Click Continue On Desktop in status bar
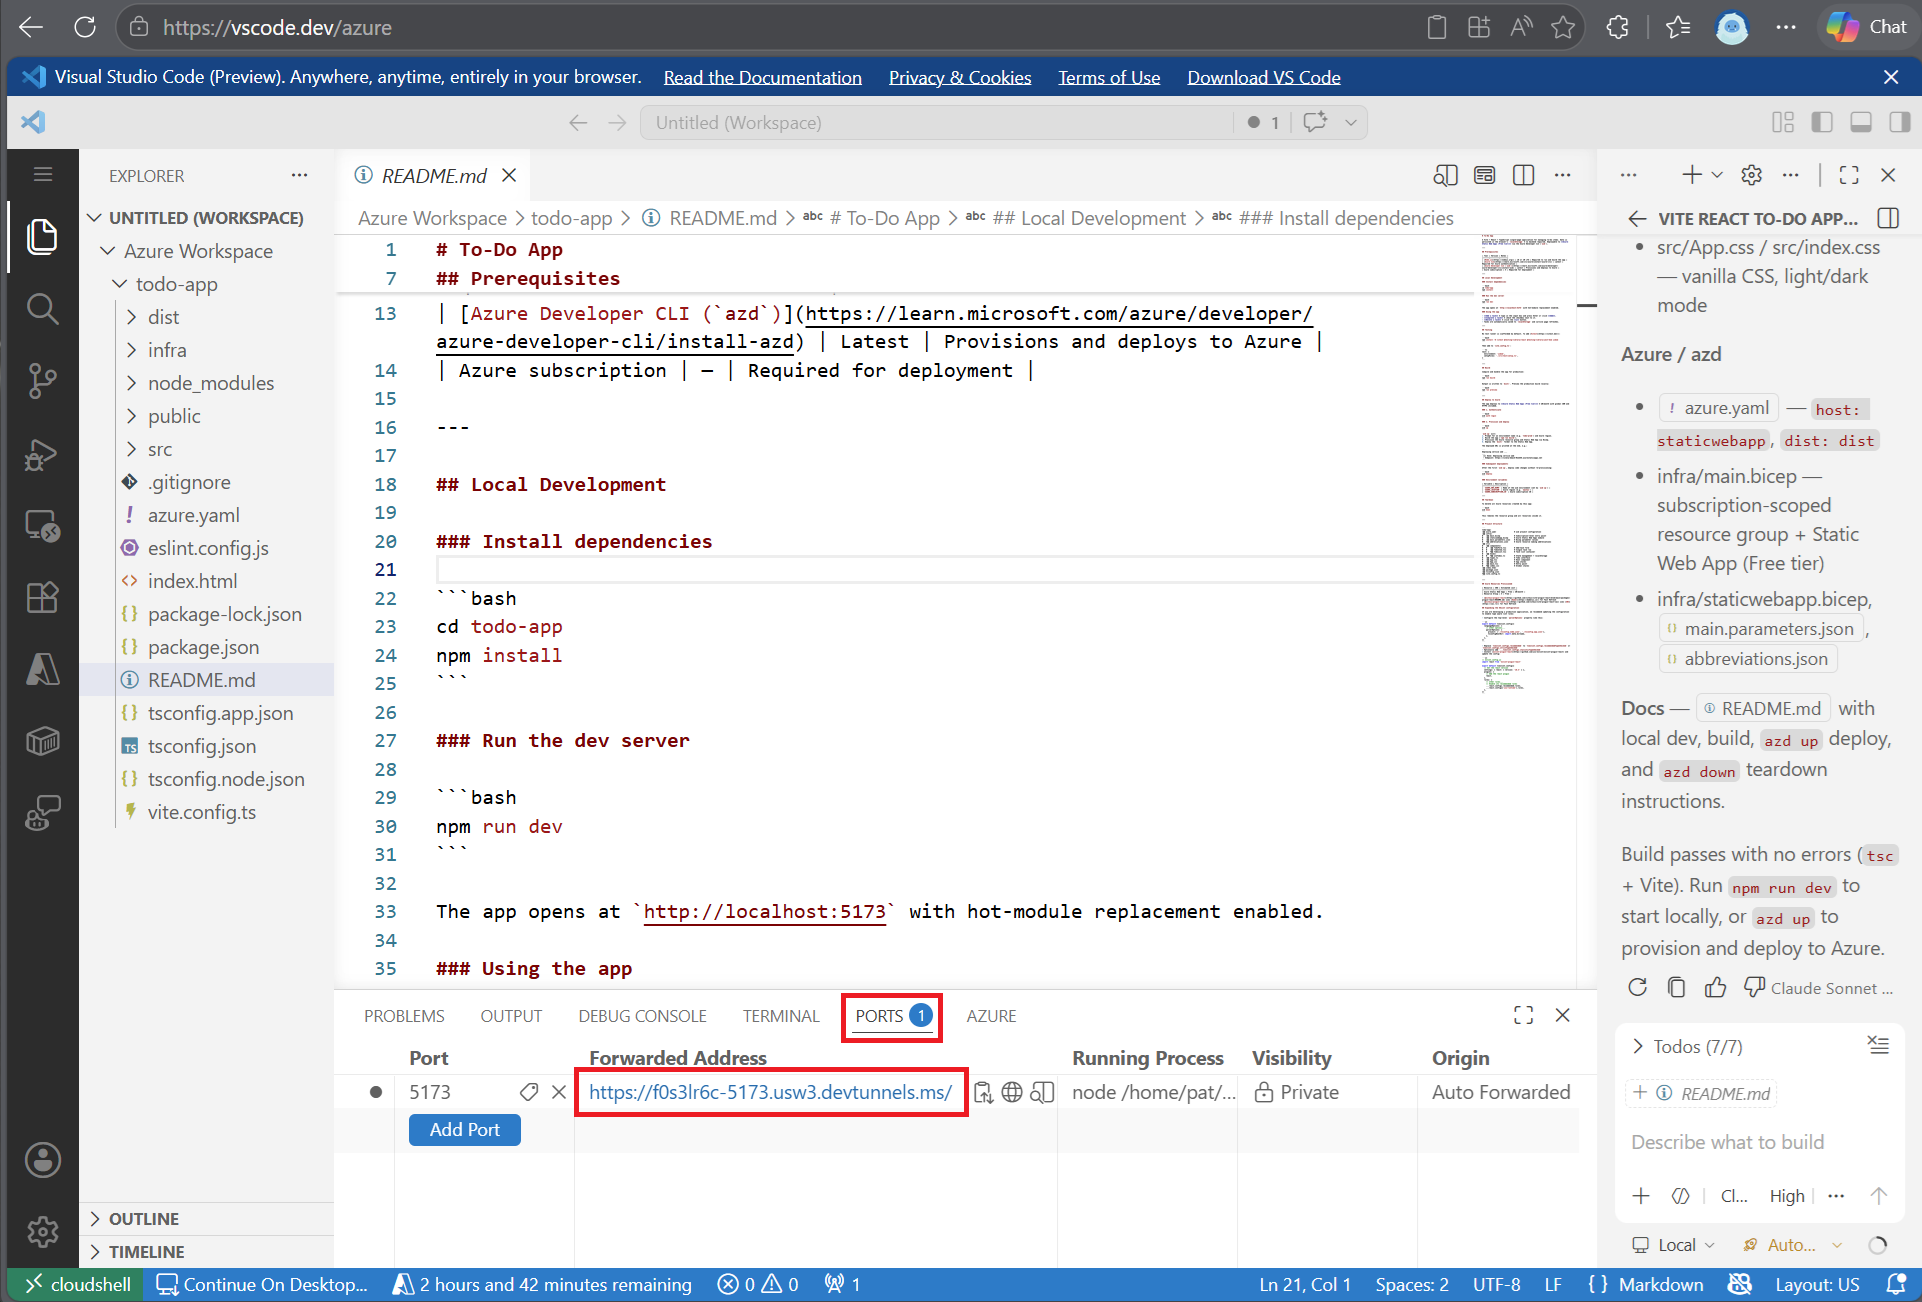 (263, 1284)
